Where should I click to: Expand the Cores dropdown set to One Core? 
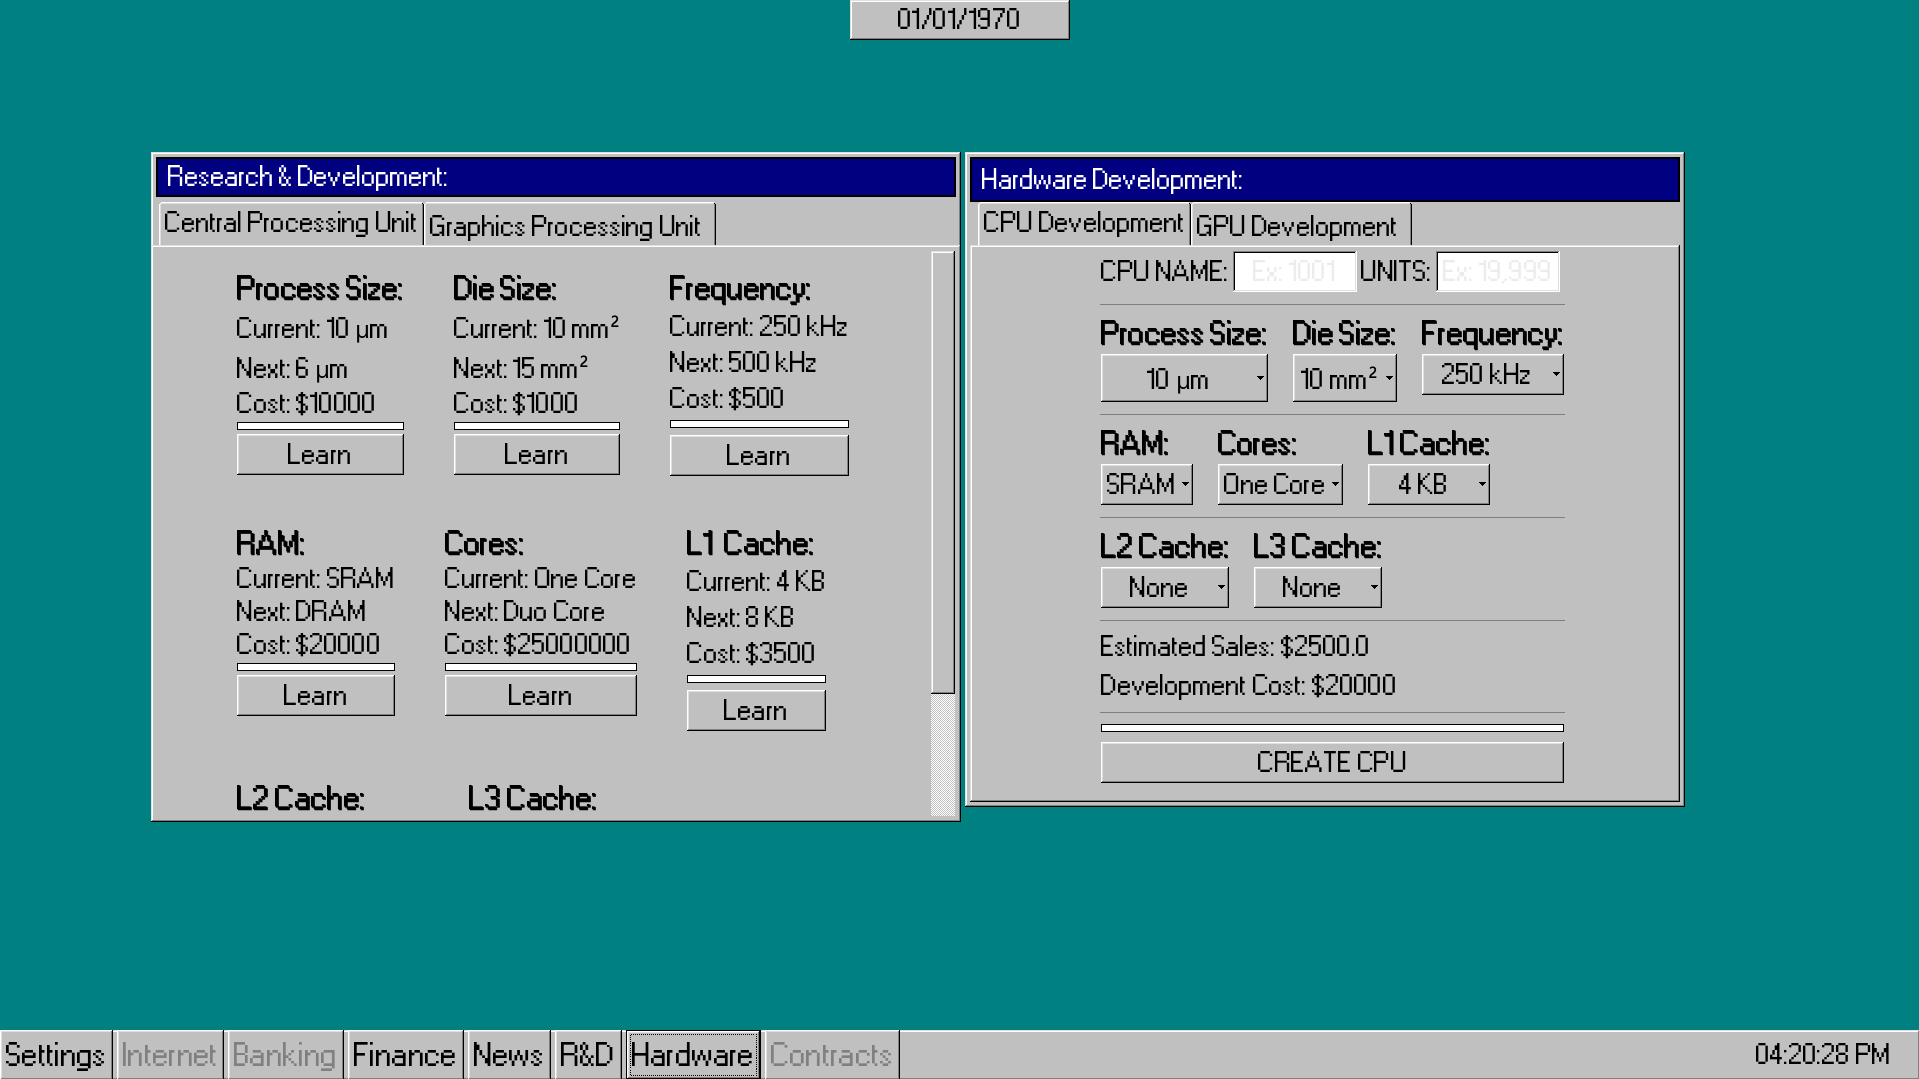pyautogui.click(x=1280, y=484)
